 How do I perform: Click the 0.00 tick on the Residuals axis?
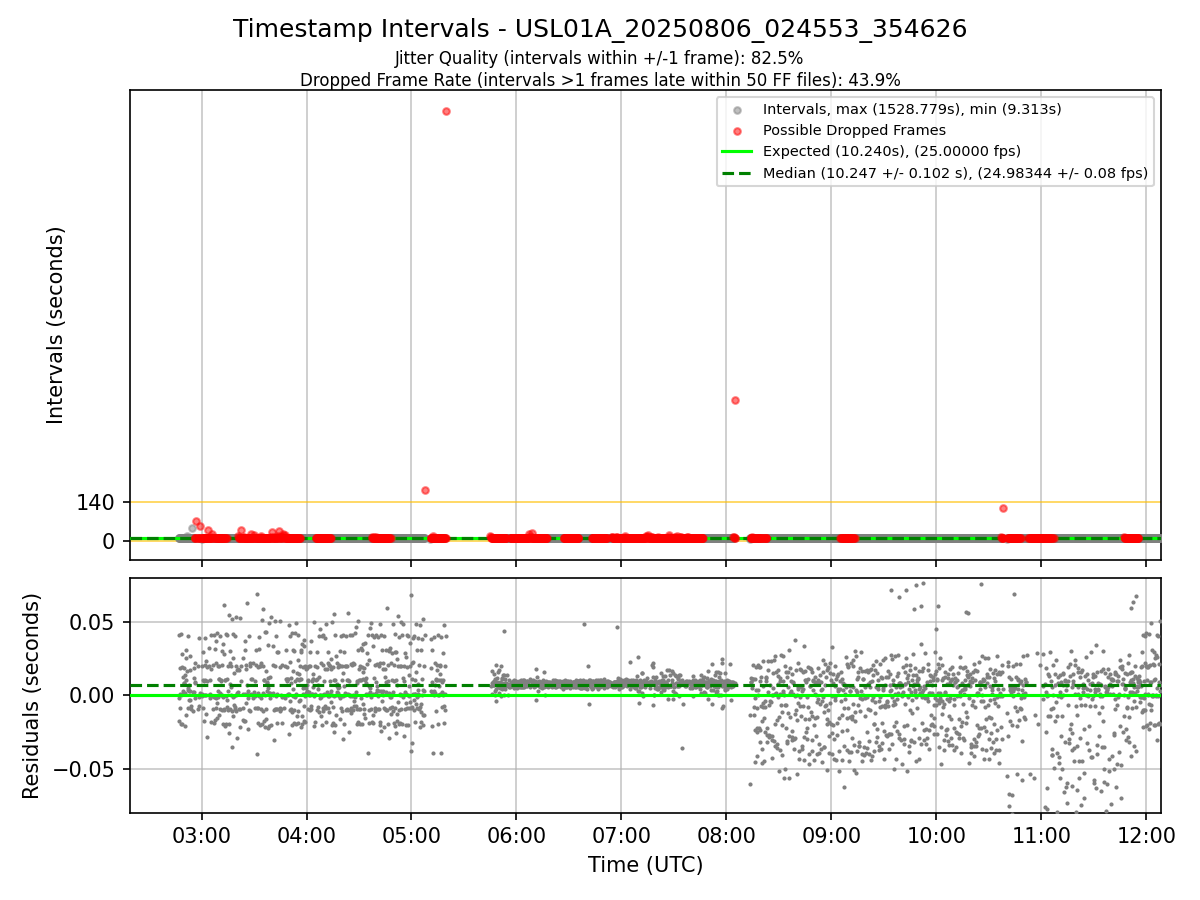pyautogui.click(x=94, y=696)
